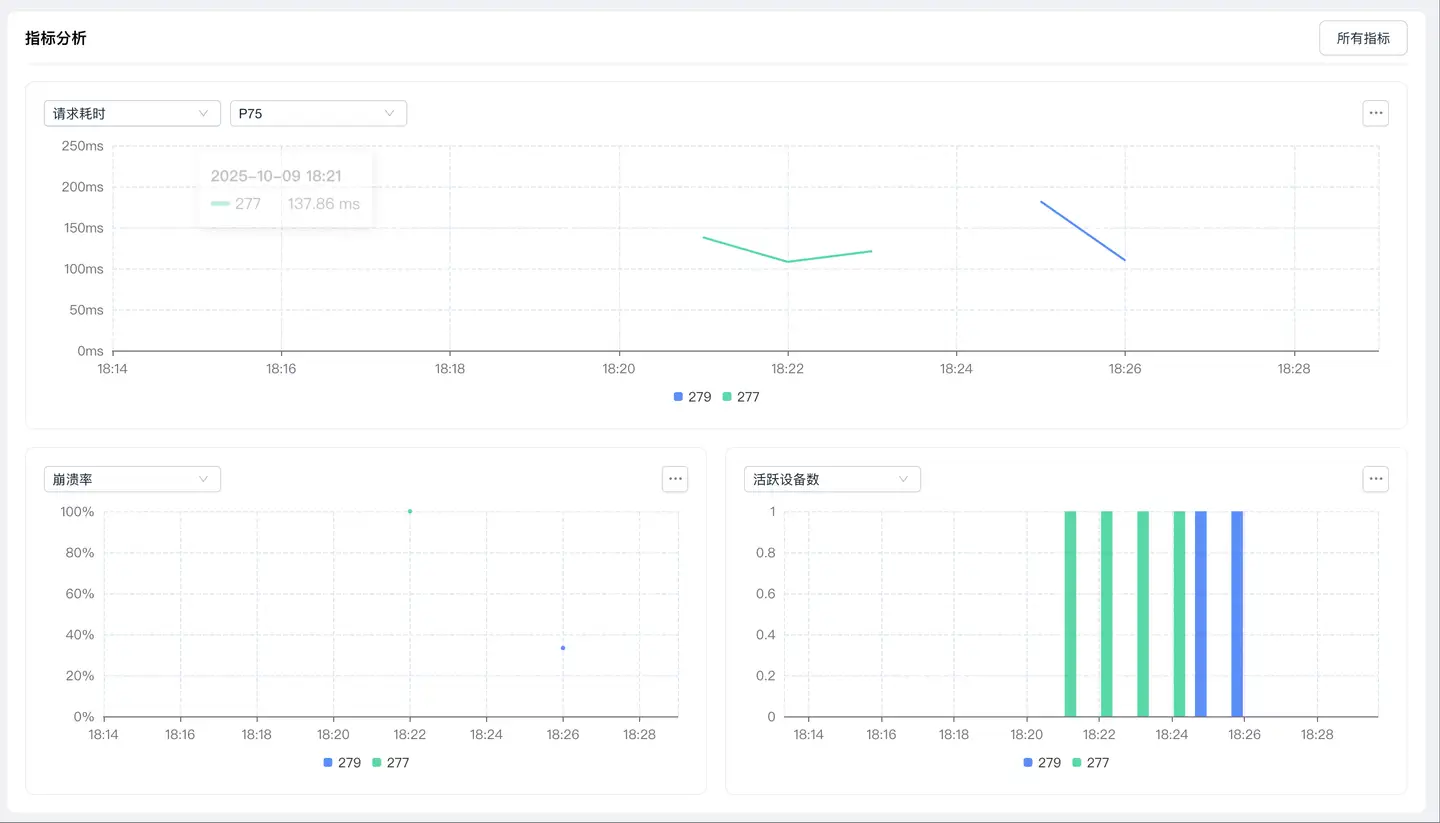Toggle the 279 series in 活跃设备数 legend
Viewport: 1440px width, 823px height.
(x=1042, y=763)
